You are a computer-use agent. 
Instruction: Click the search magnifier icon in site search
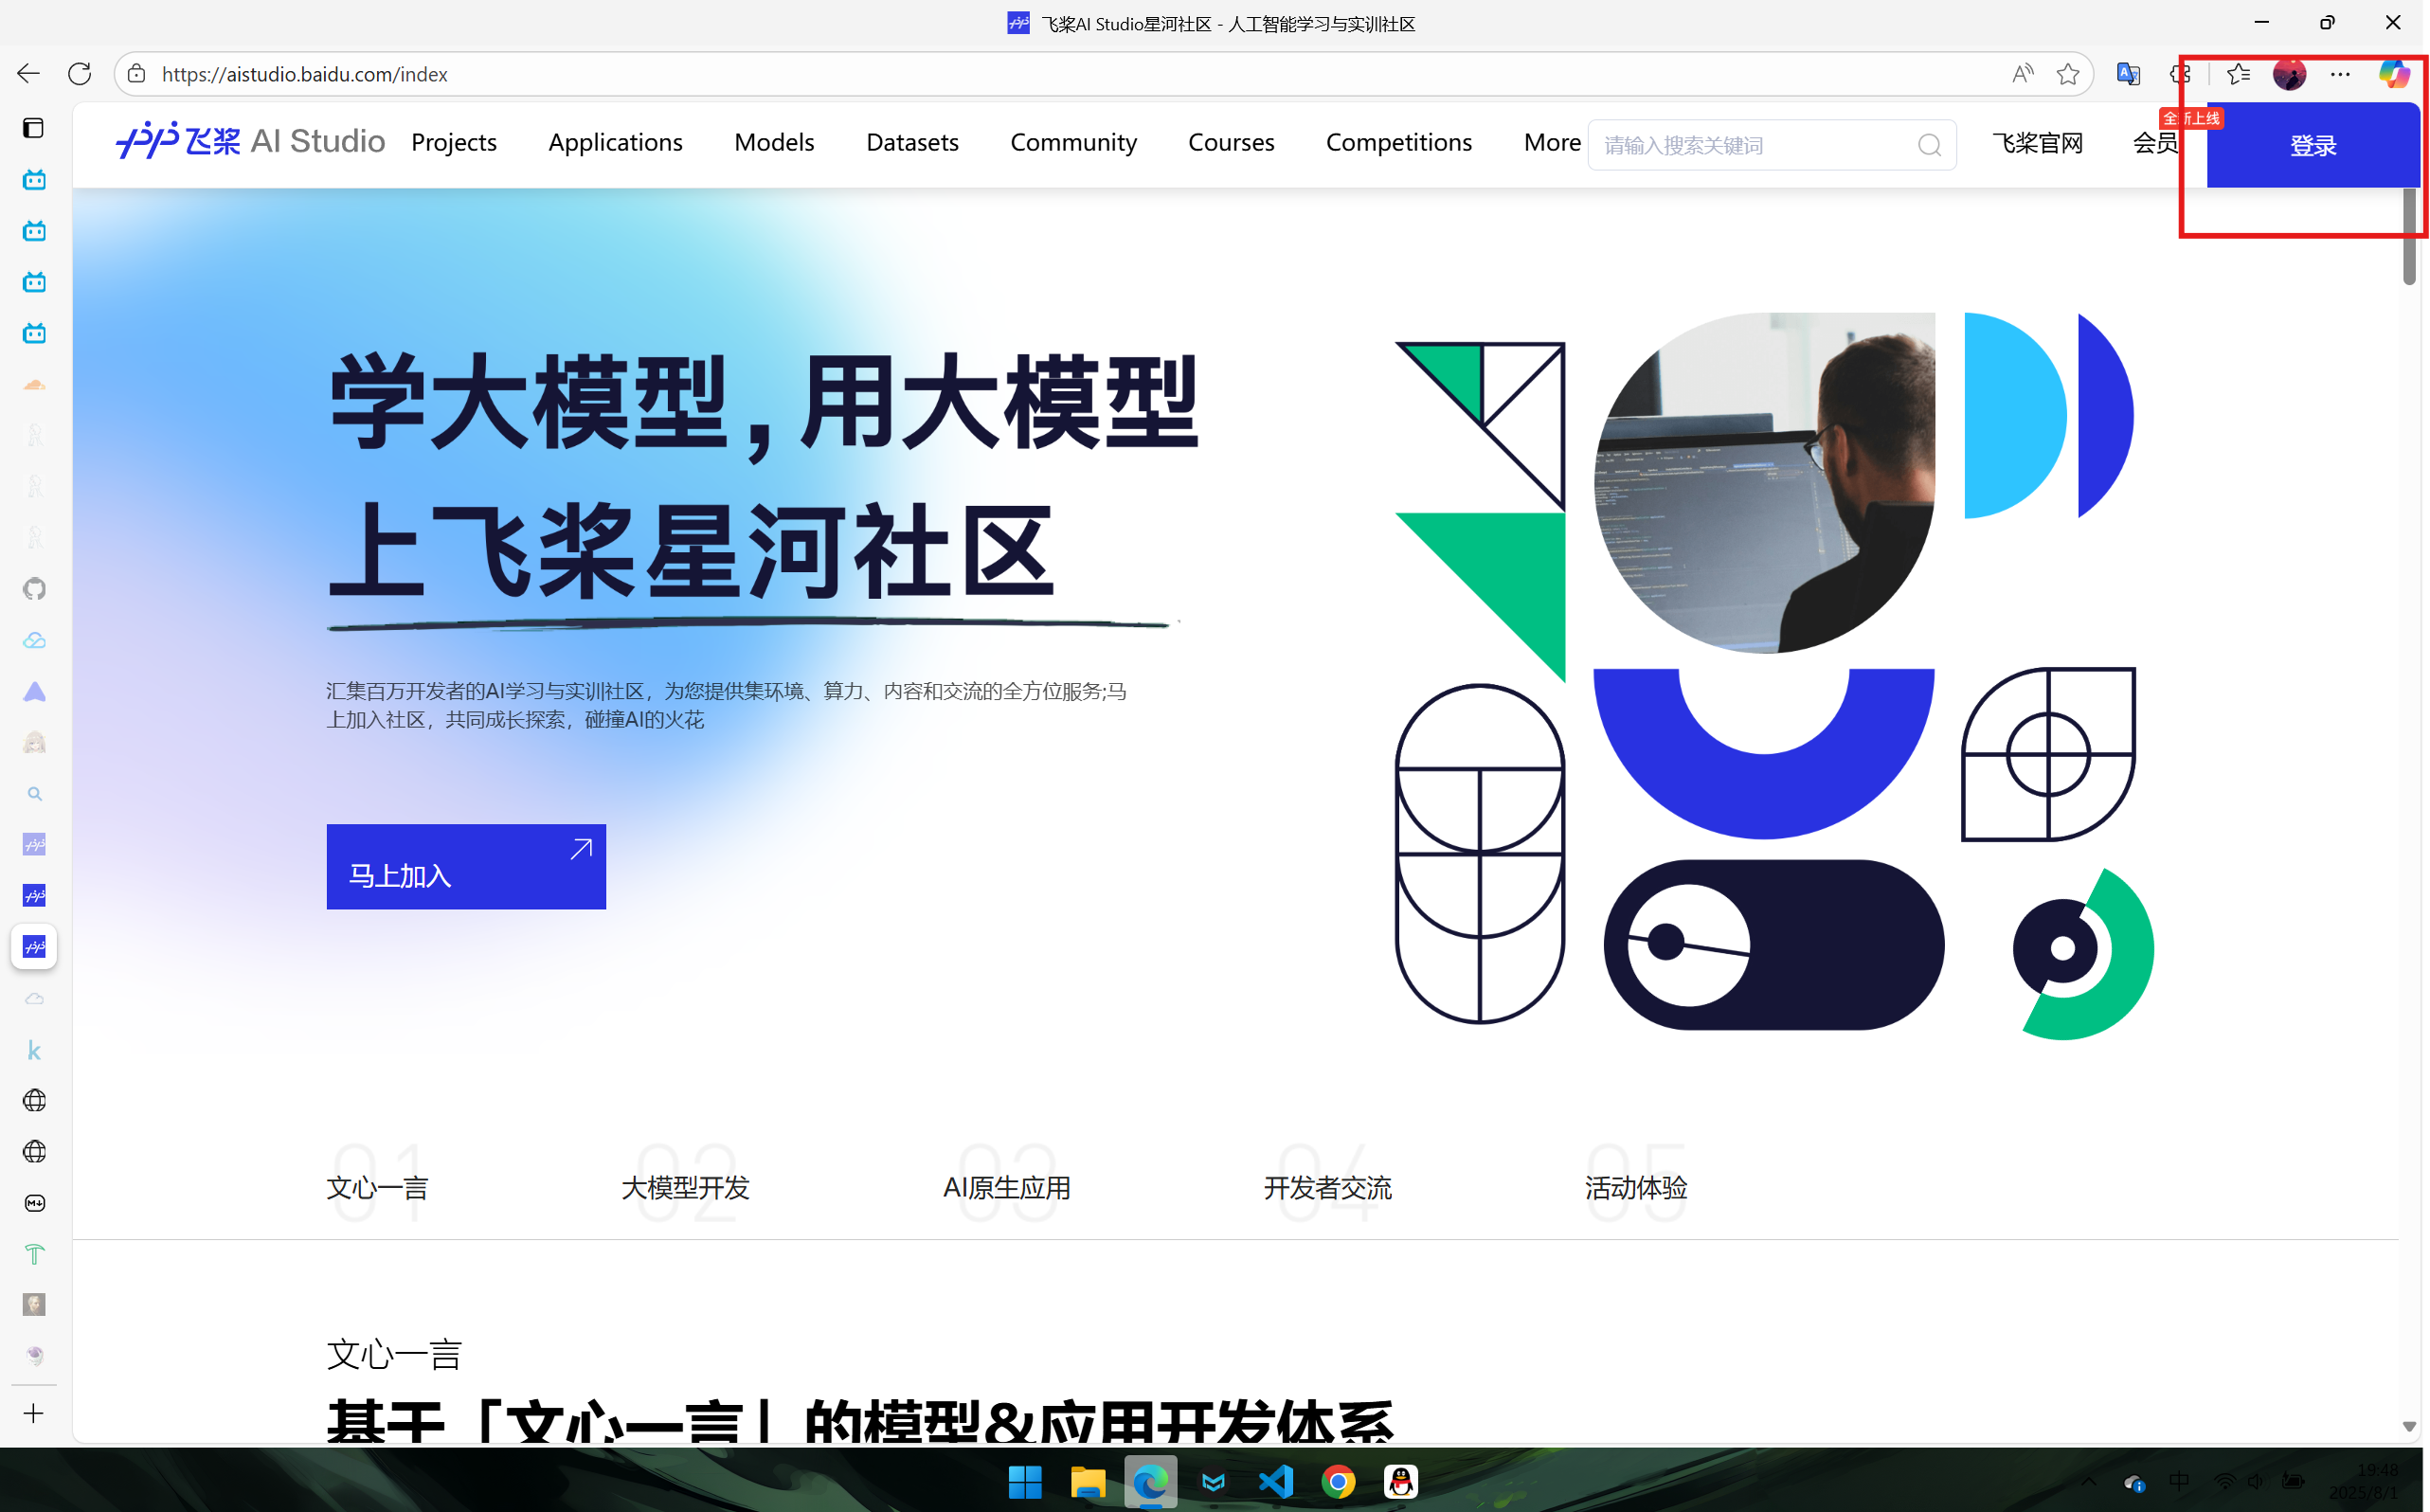[x=1929, y=146]
